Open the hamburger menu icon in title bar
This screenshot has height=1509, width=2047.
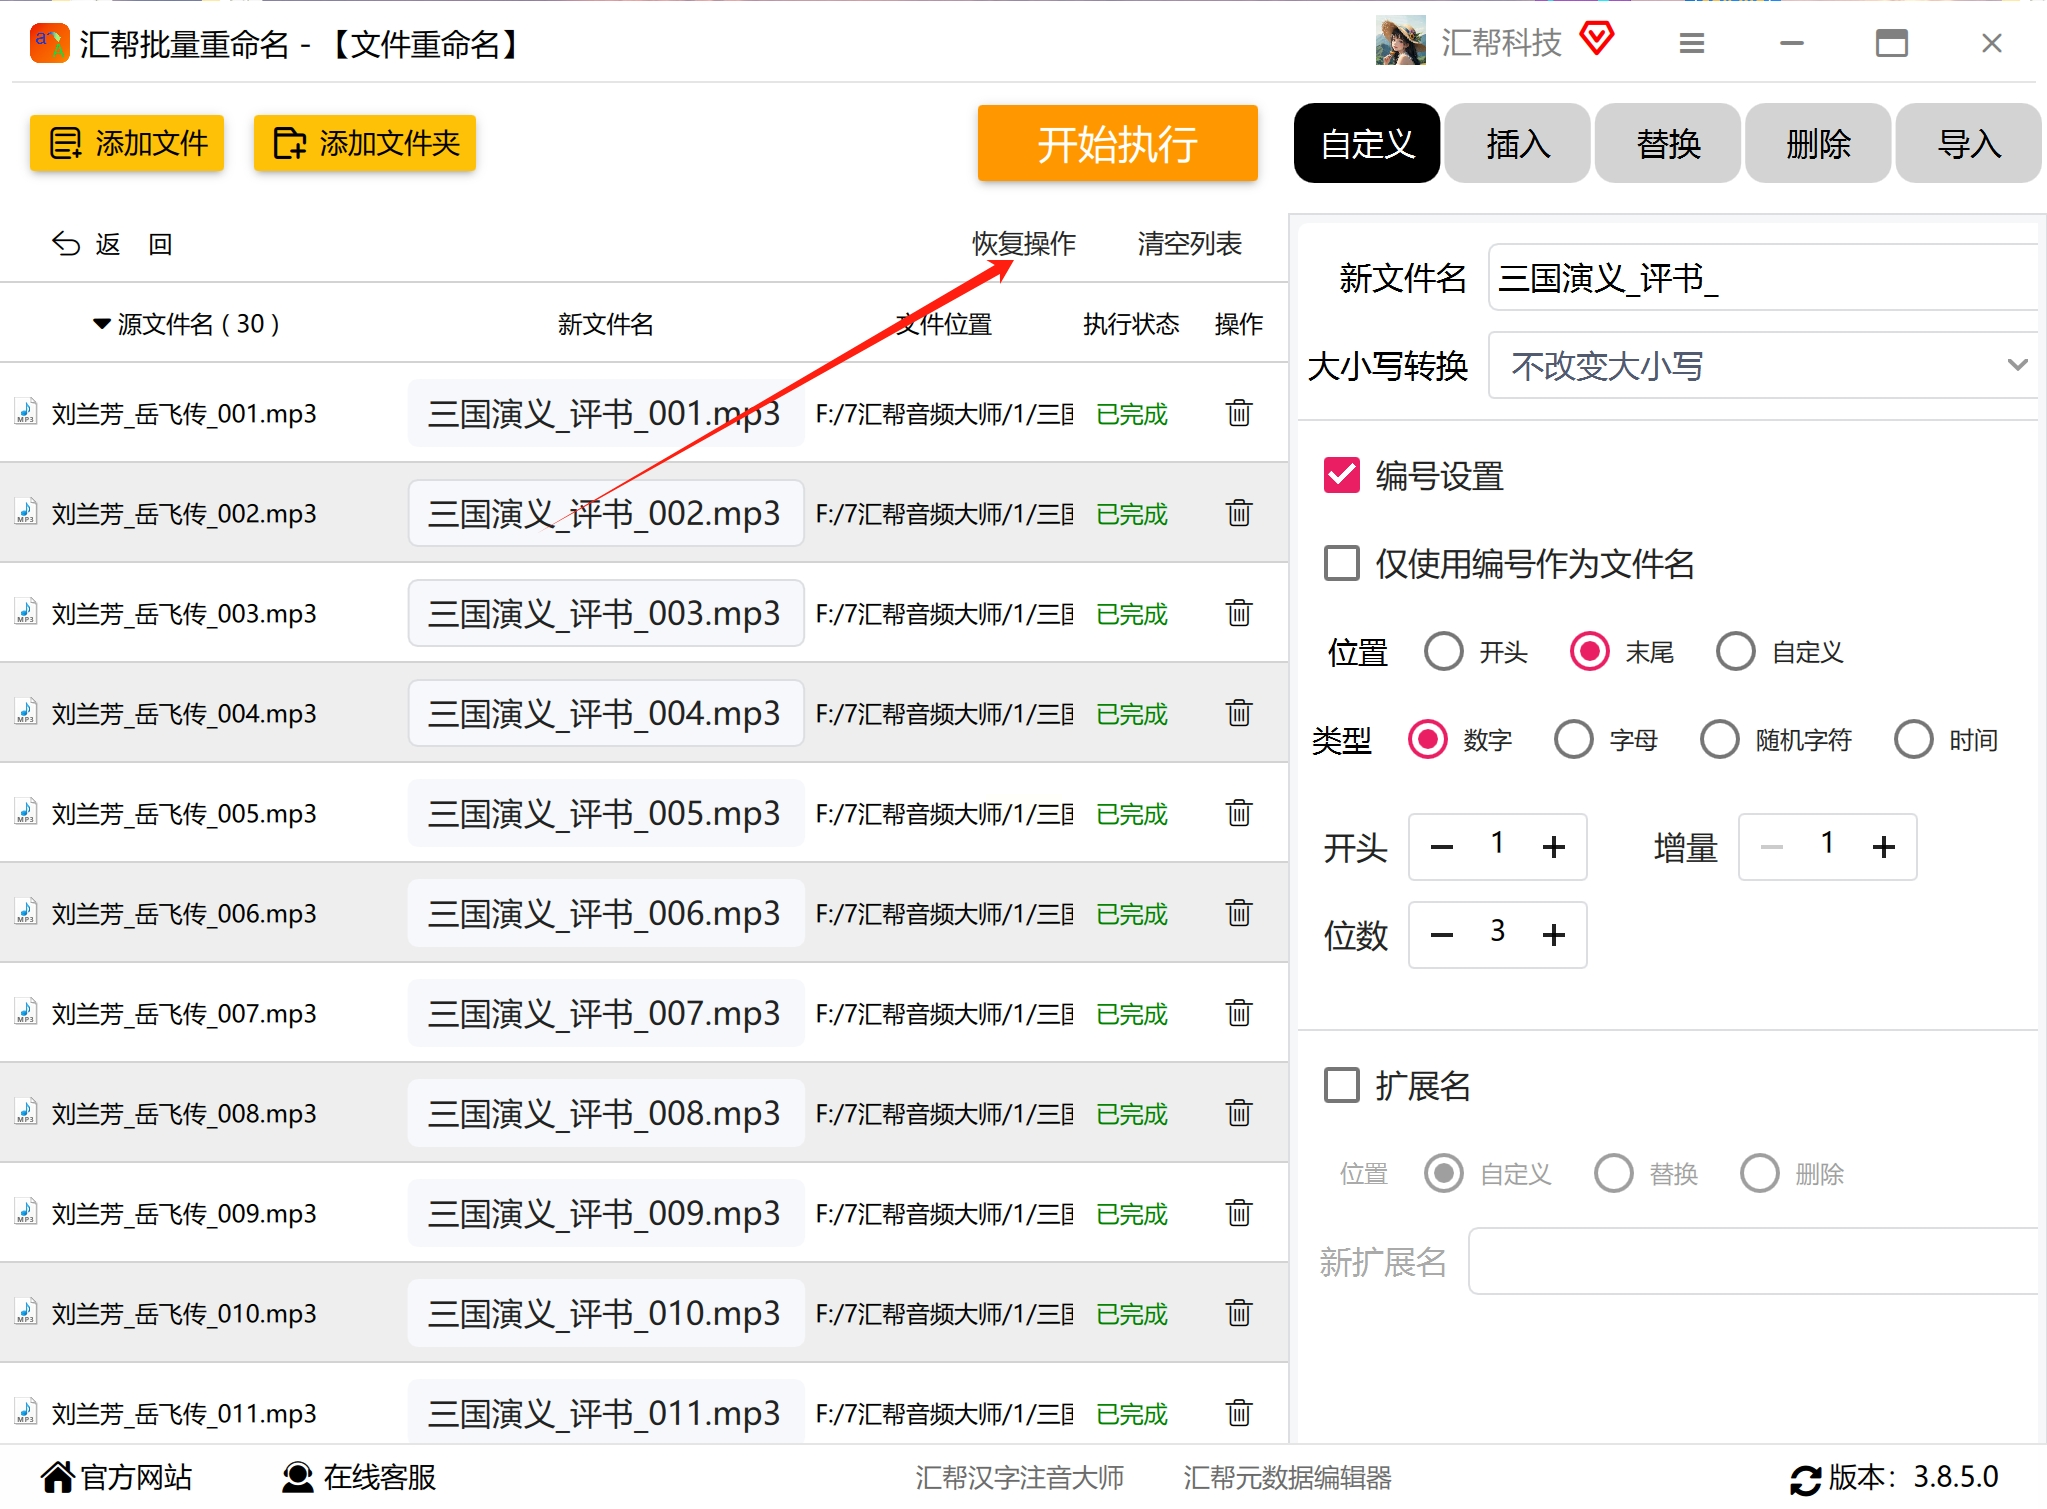(x=1691, y=43)
